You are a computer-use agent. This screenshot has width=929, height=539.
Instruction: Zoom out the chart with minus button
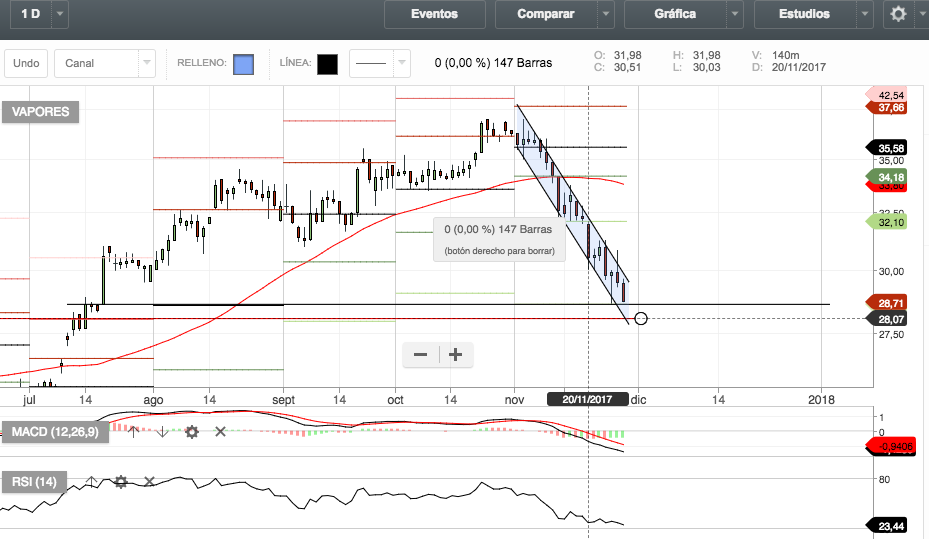420,354
